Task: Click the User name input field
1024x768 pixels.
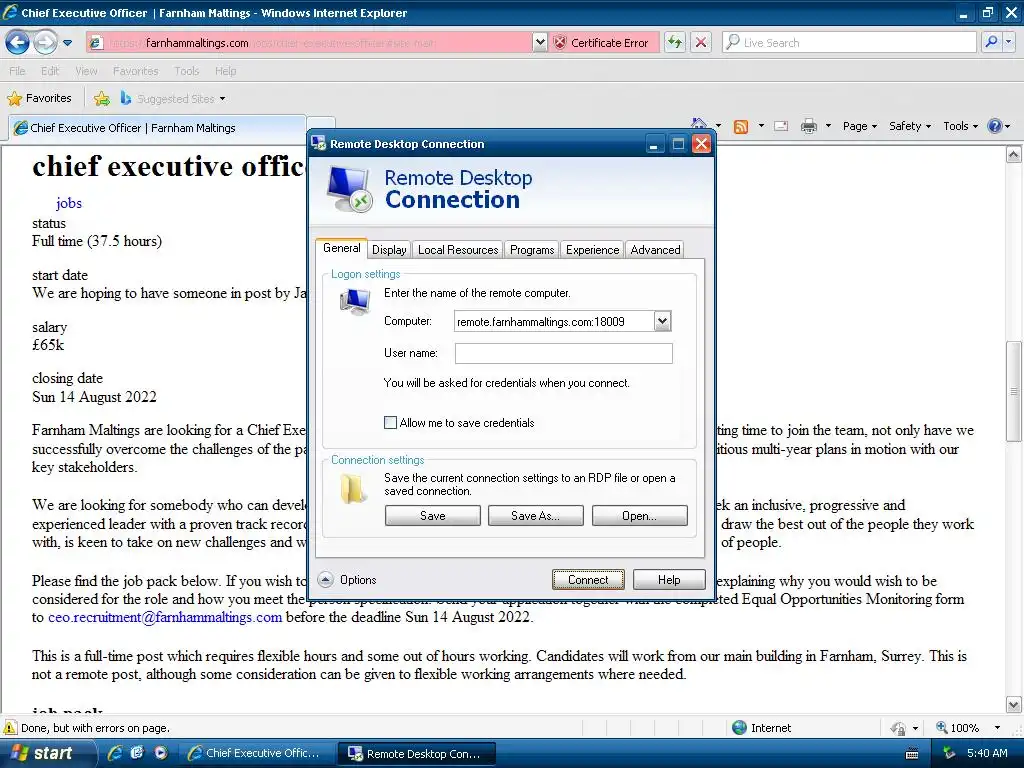Action: pos(564,353)
